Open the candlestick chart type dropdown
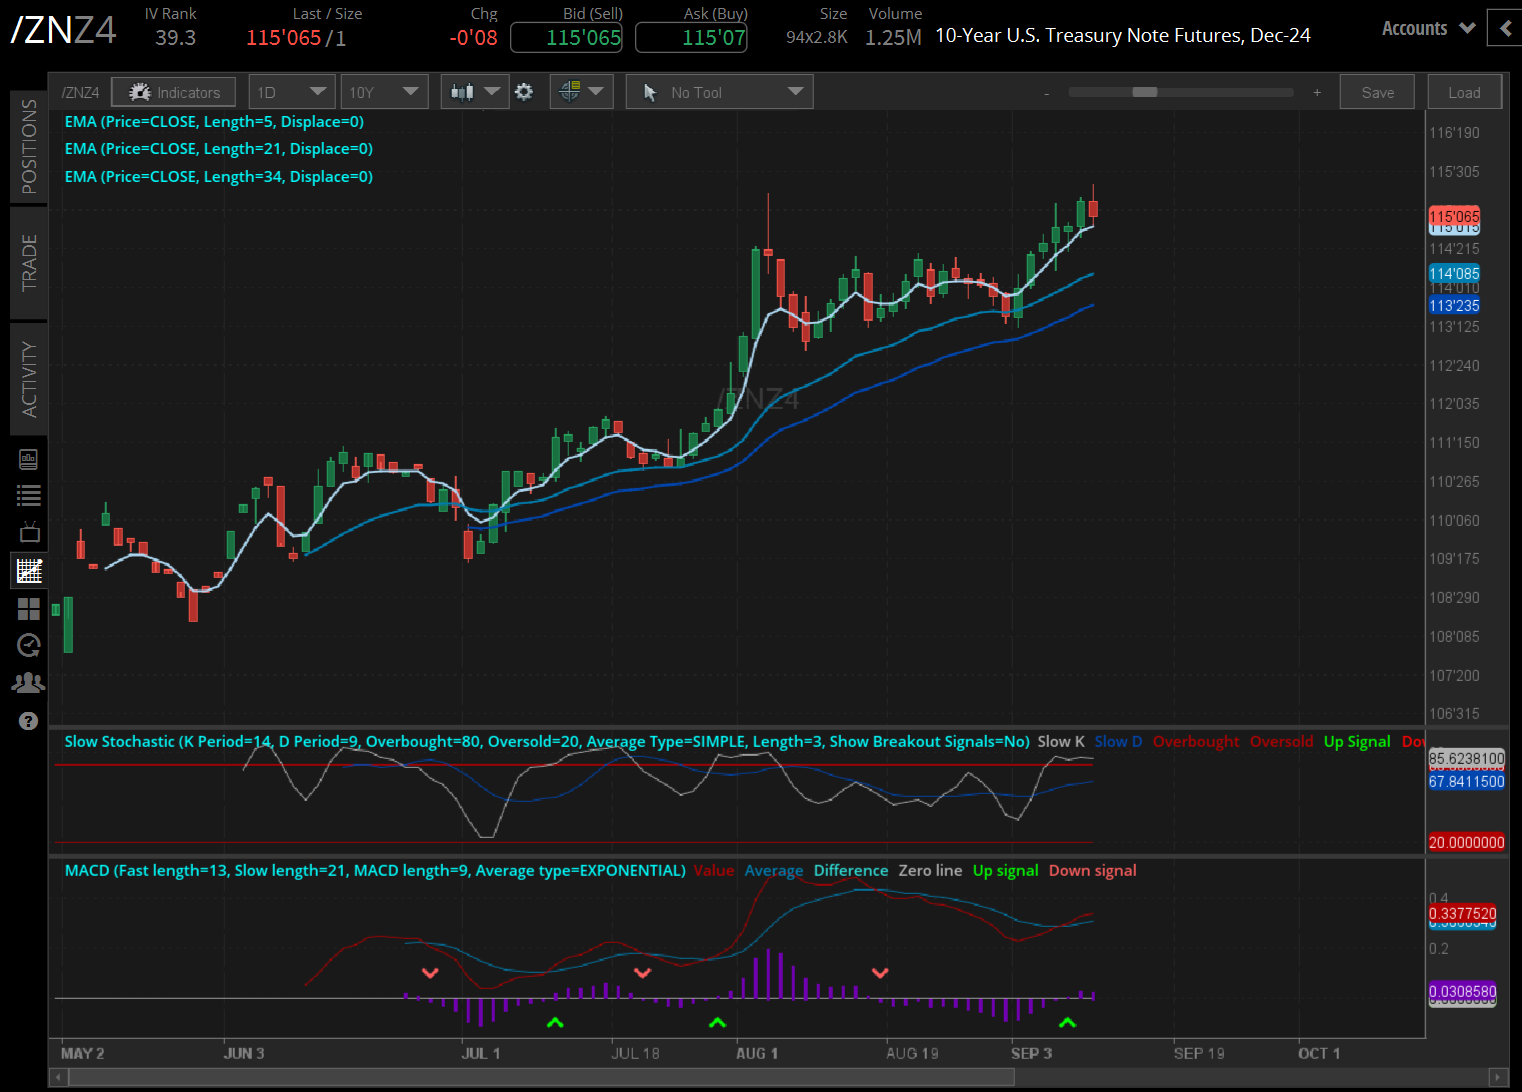The width and height of the screenshot is (1522, 1092). pyautogui.click(x=474, y=92)
